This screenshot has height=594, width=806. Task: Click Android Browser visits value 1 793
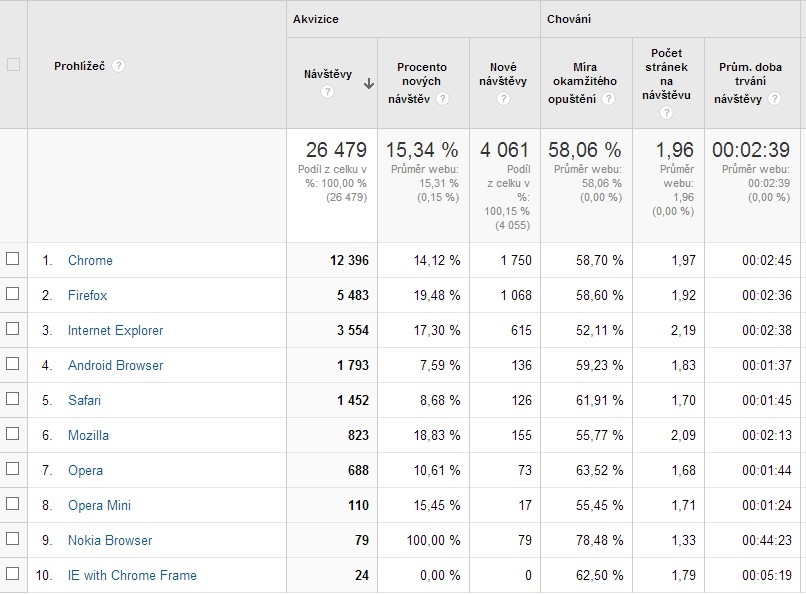[x=353, y=365]
